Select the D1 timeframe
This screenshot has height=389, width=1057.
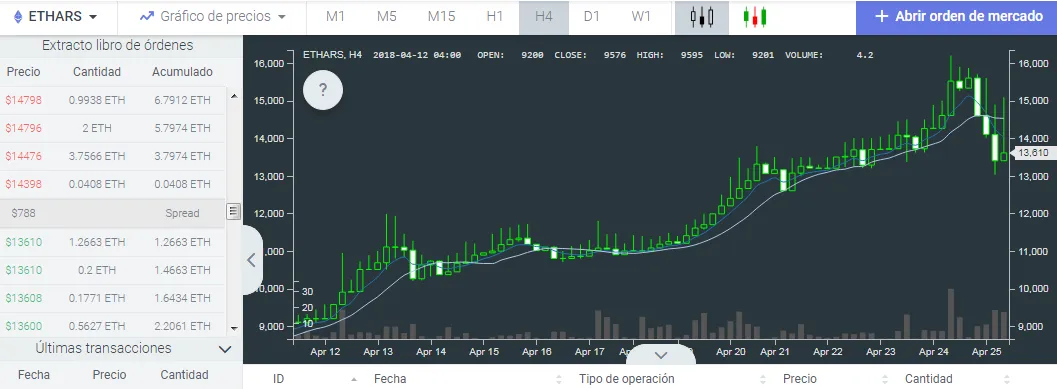(591, 17)
